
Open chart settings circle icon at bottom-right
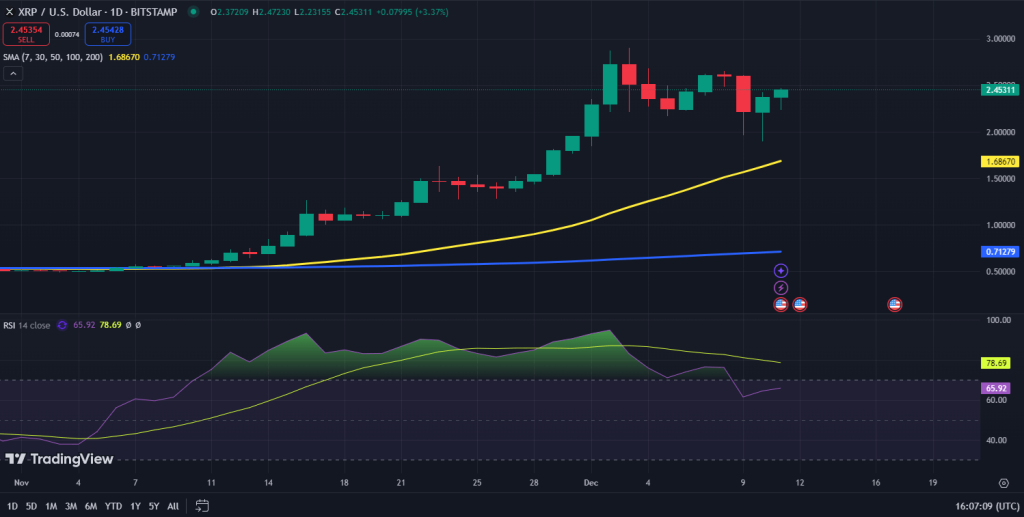click(x=1004, y=483)
